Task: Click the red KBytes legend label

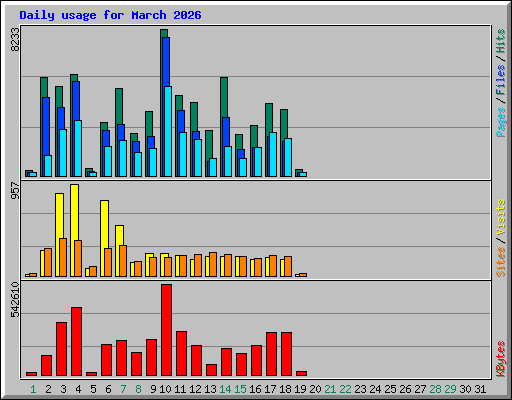Action: pyautogui.click(x=500, y=359)
